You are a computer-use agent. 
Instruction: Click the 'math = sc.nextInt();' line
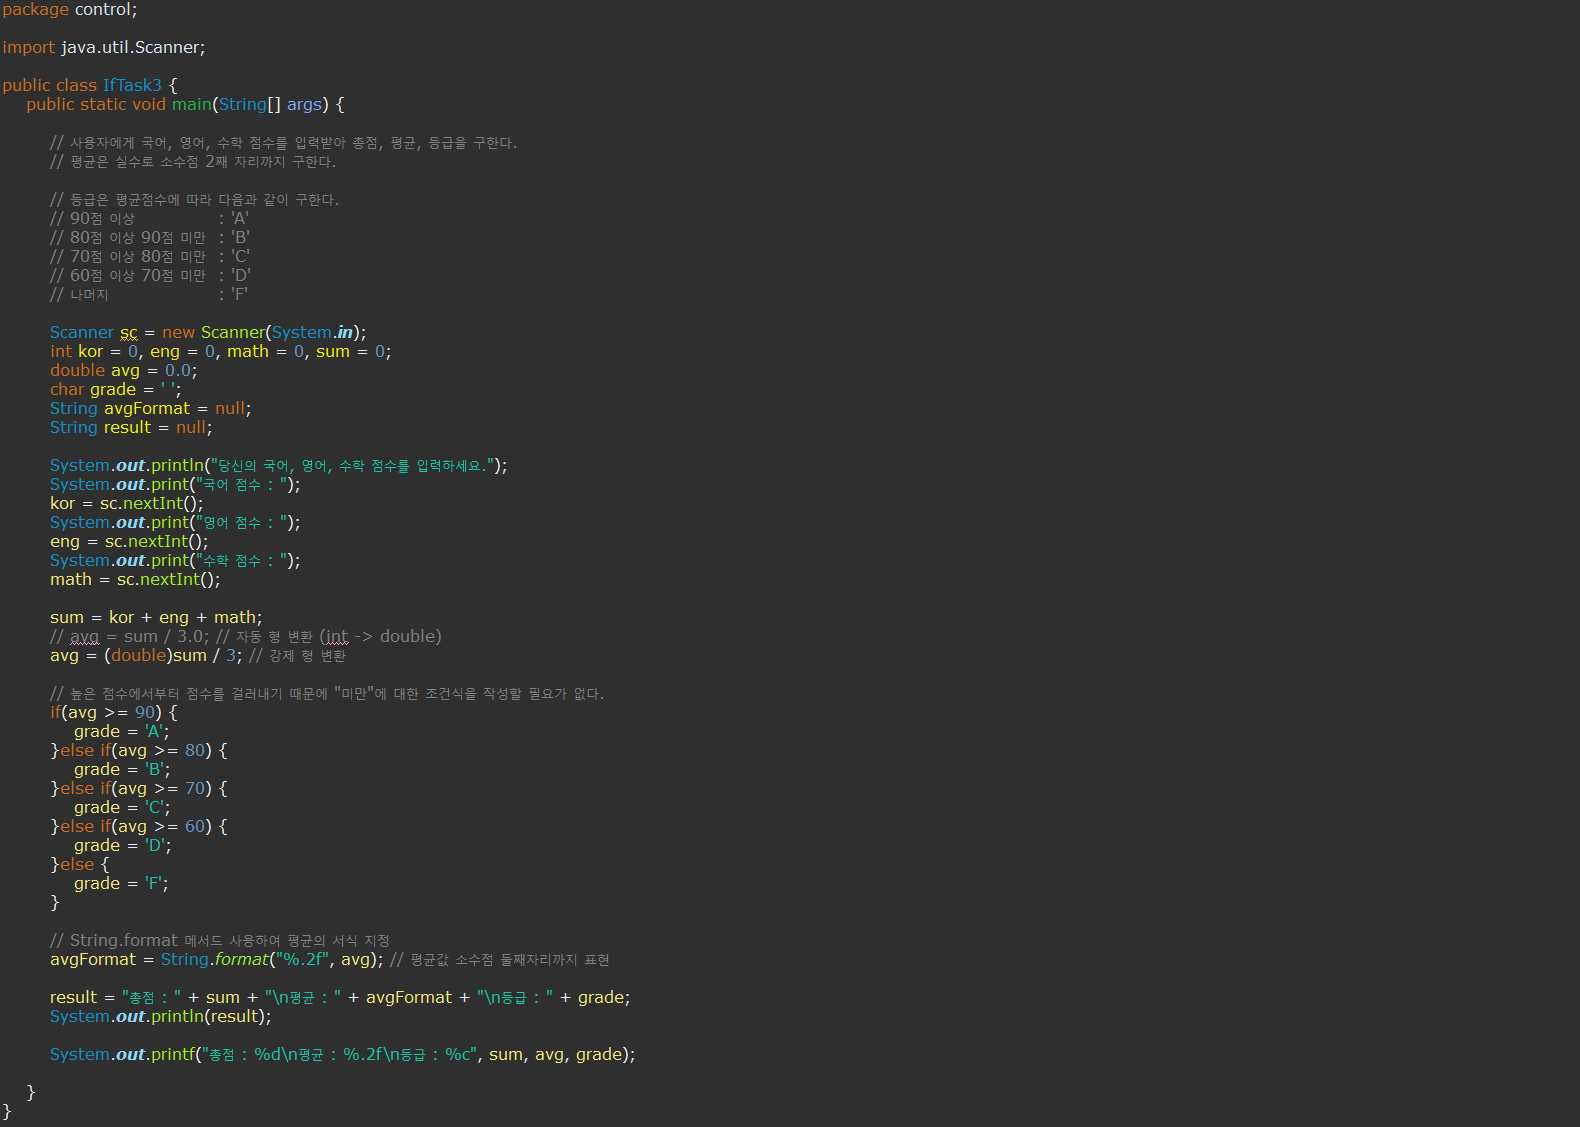click(x=135, y=580)
